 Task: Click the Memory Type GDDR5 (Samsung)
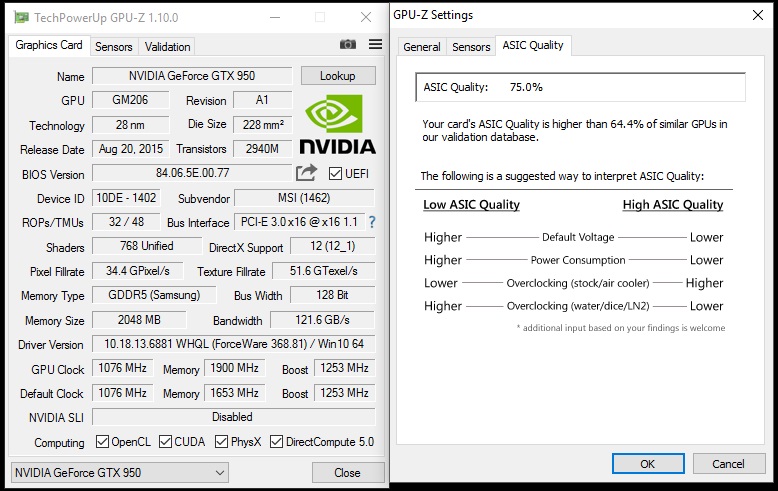coord(154,295)
